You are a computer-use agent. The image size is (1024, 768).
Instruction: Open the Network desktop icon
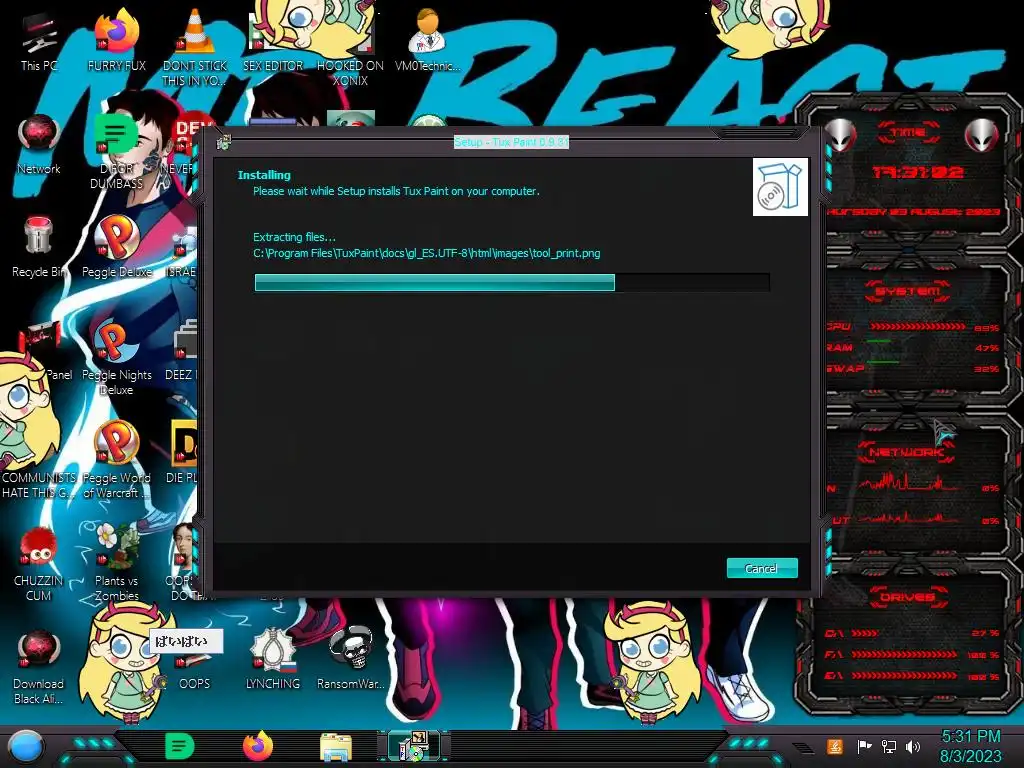[39, 145]
